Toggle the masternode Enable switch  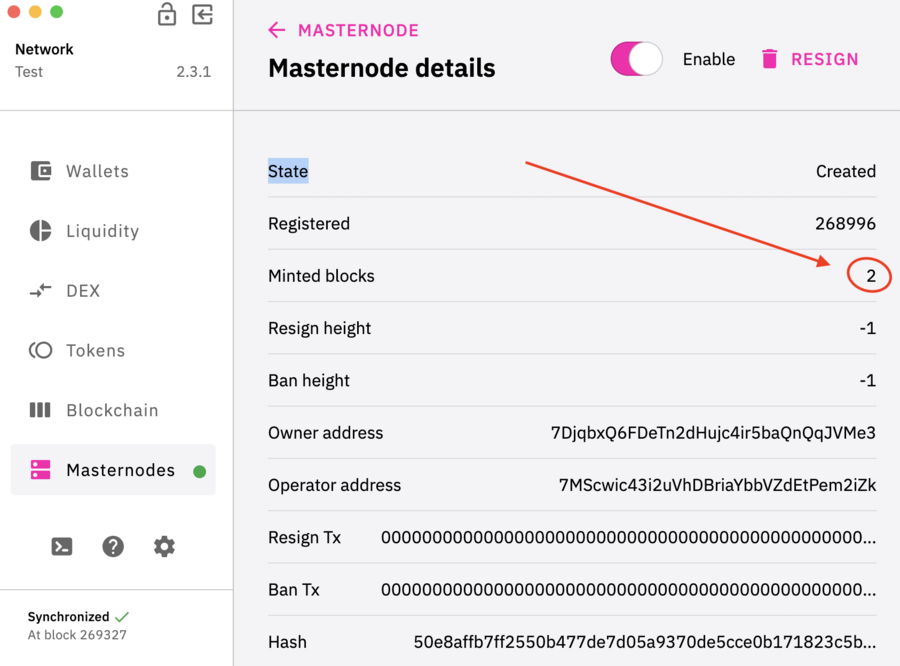coord(637,59)
